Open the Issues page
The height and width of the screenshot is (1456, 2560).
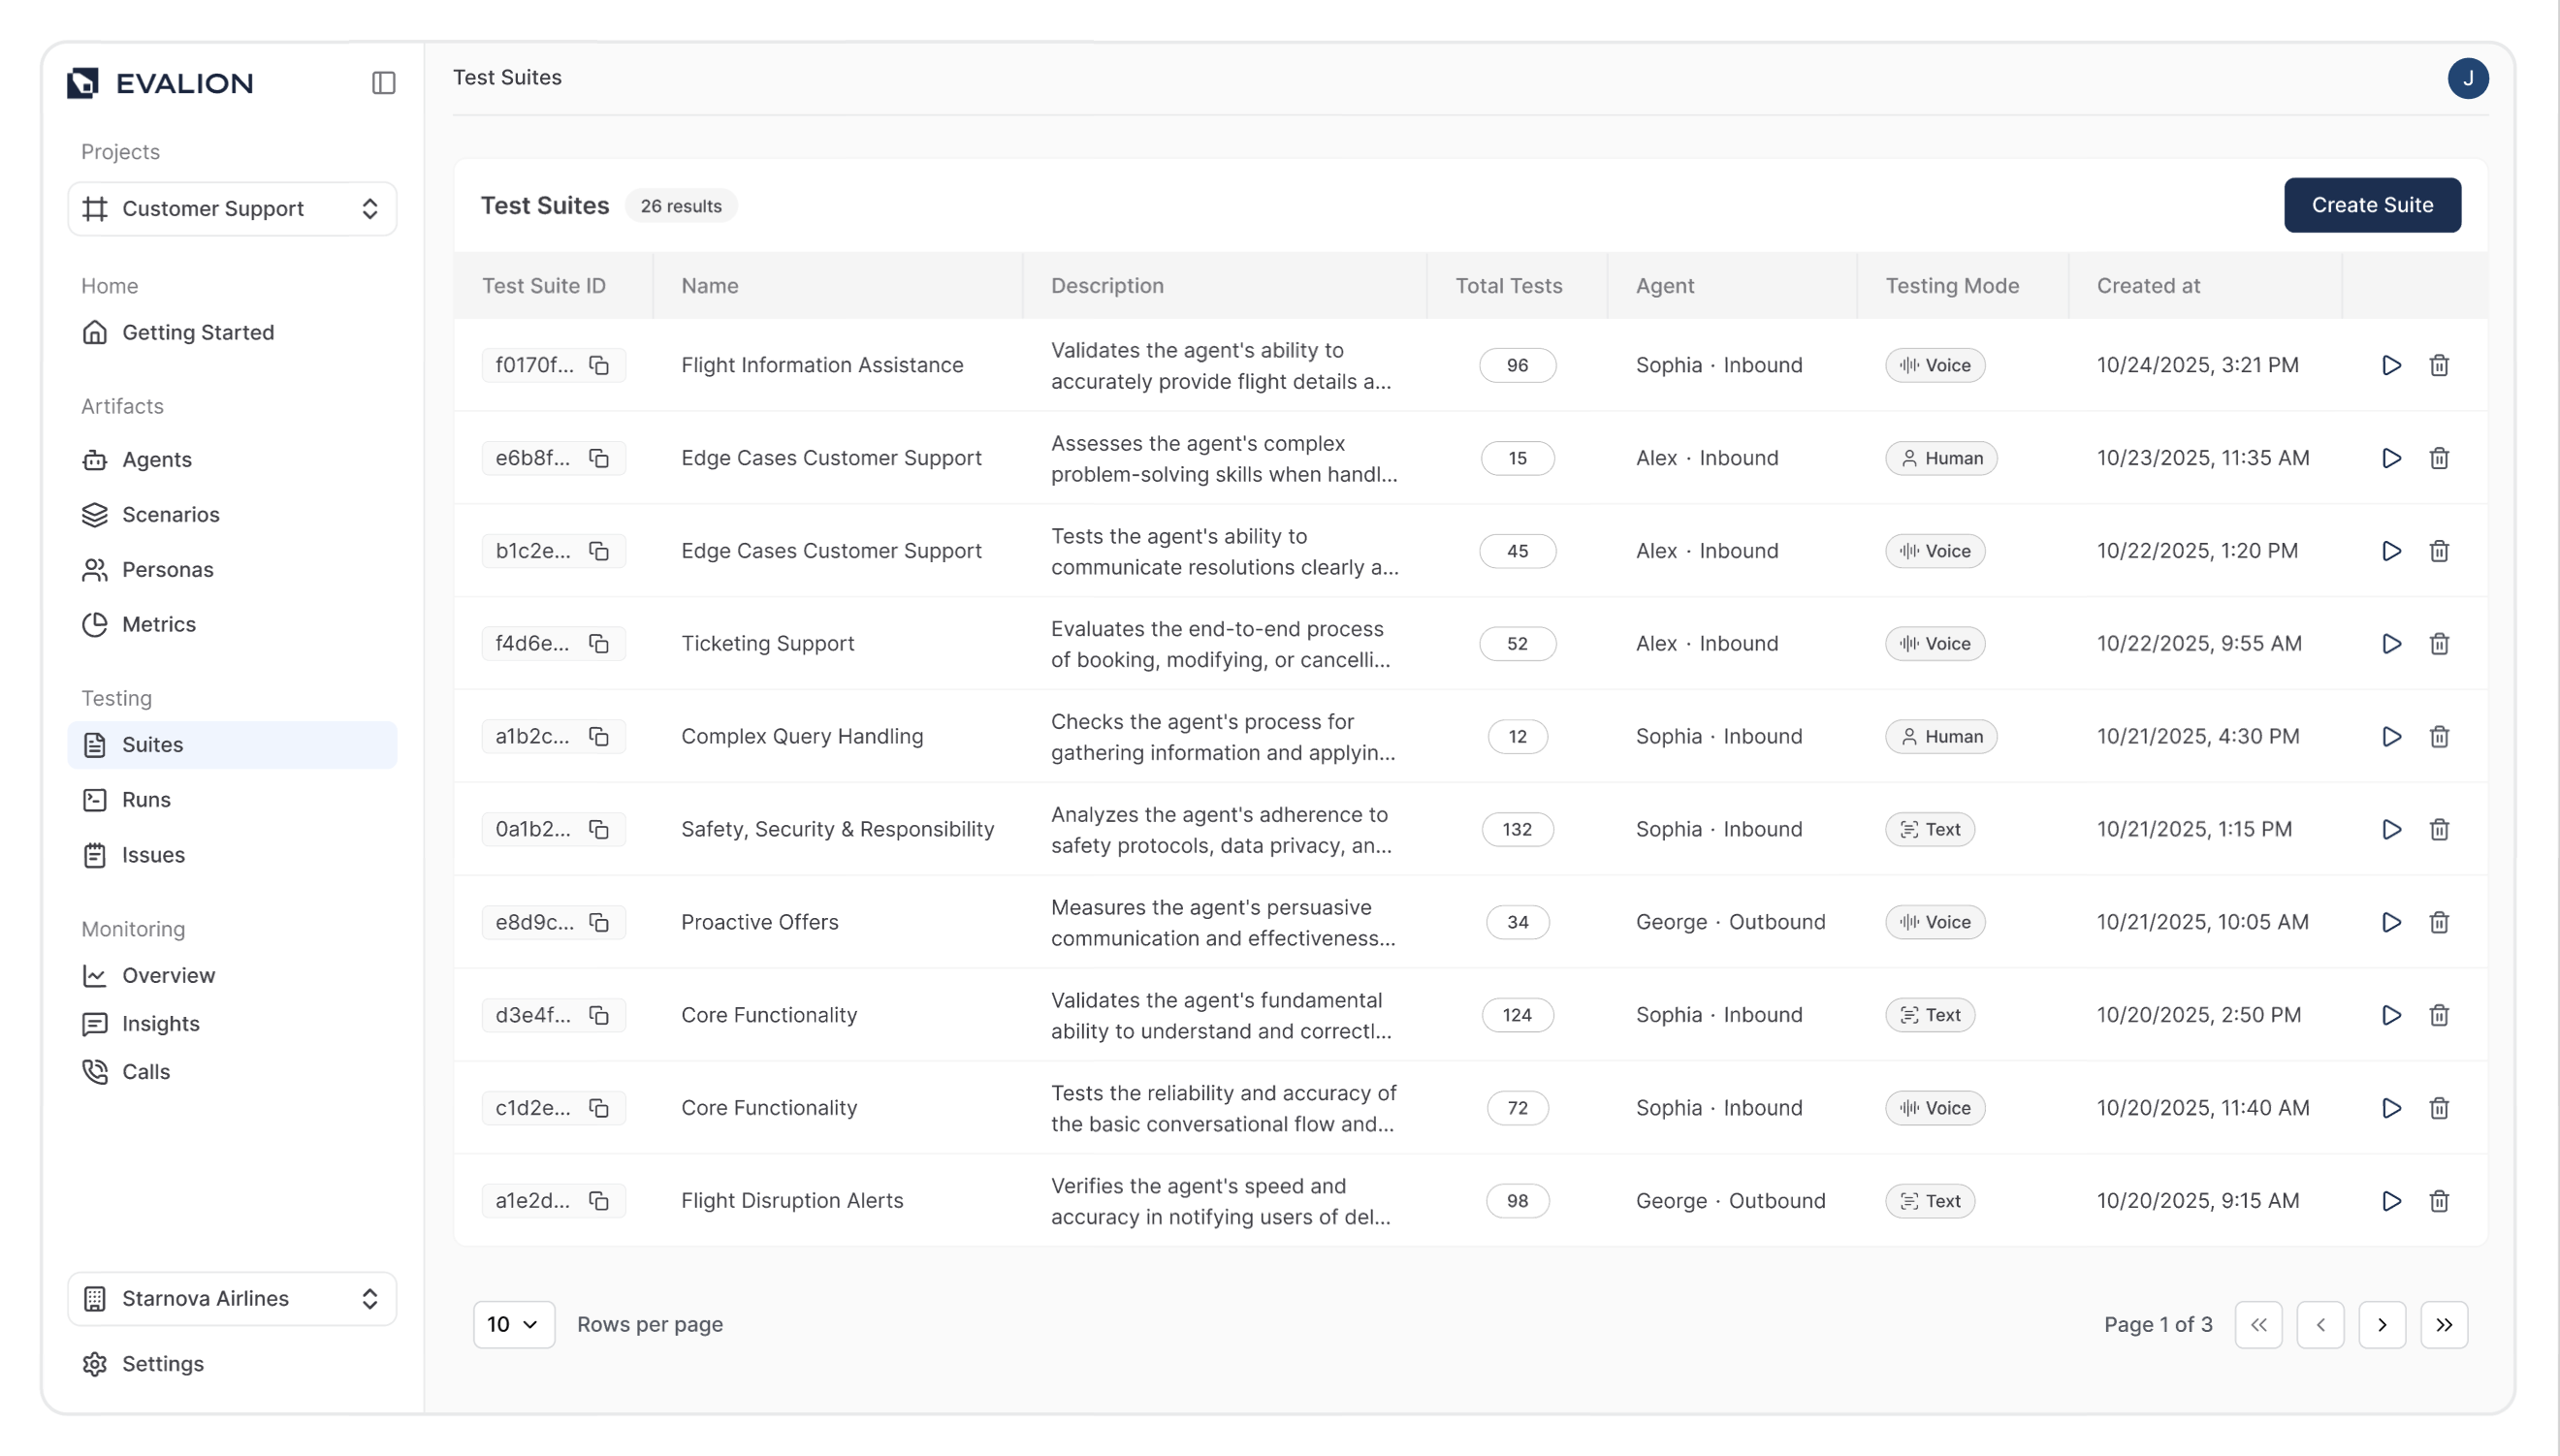click(x=154, y=855)
